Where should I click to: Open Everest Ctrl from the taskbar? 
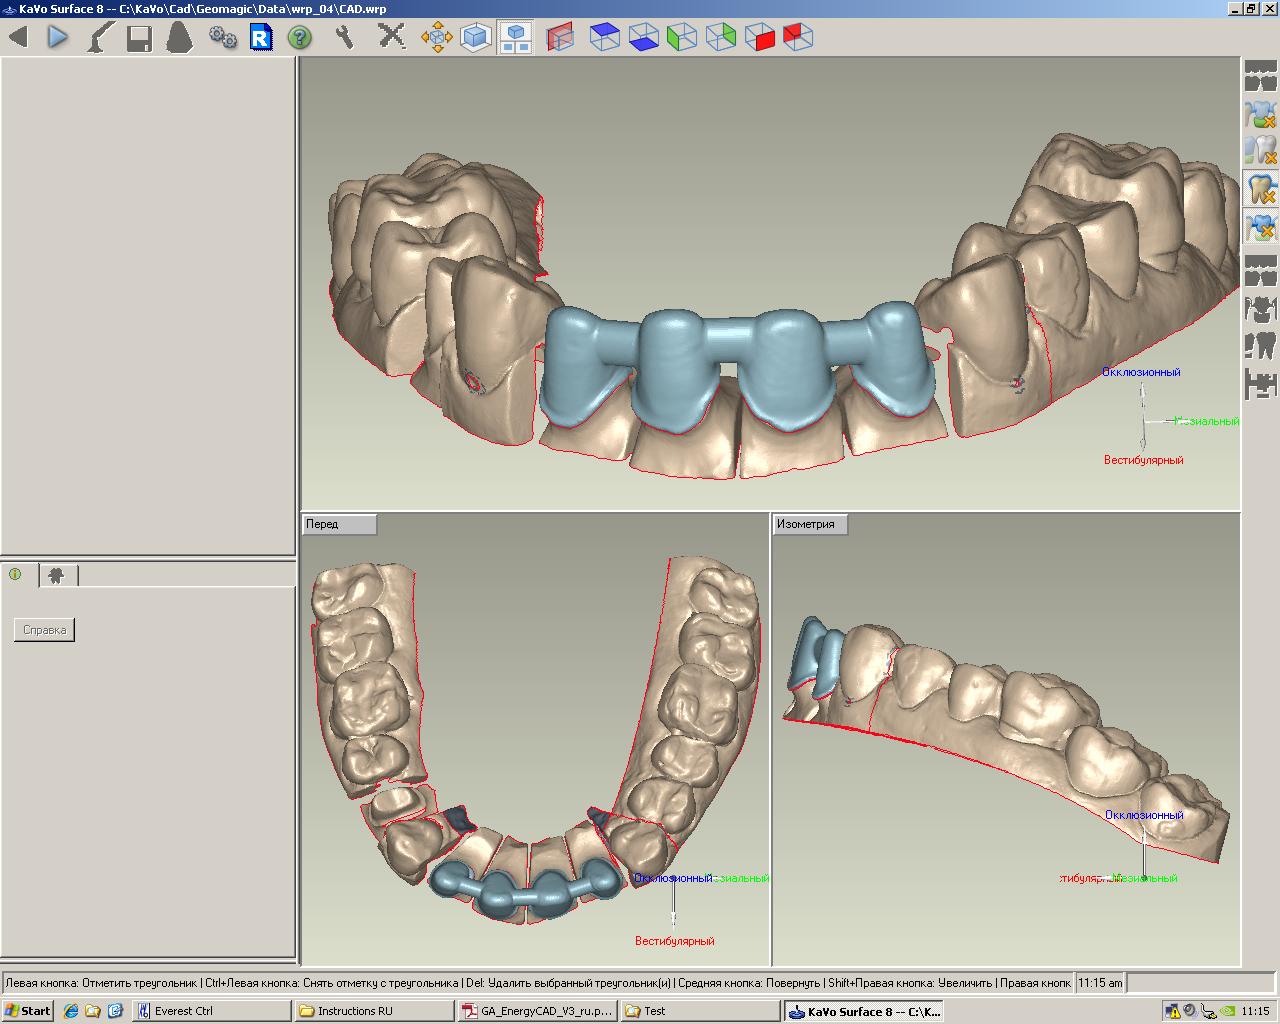(212, 1011)
